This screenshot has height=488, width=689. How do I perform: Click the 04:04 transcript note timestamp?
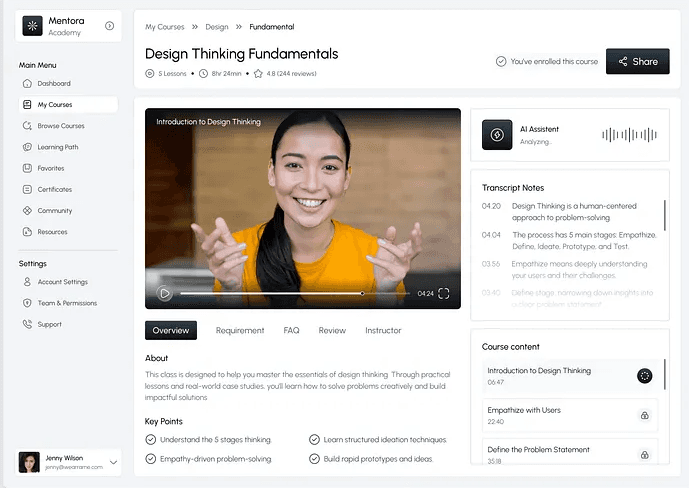(491, 235)
